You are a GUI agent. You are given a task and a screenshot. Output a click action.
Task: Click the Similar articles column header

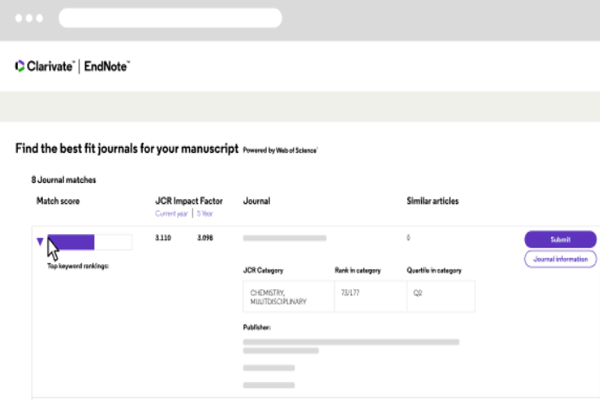pyautogui.click(x=432, y=201)
